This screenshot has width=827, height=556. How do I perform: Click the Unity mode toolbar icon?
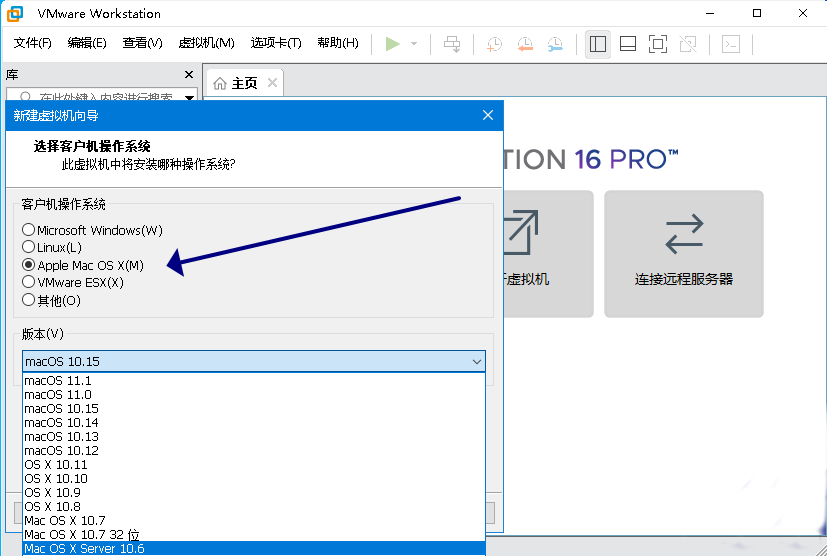(x=688, y=44)
